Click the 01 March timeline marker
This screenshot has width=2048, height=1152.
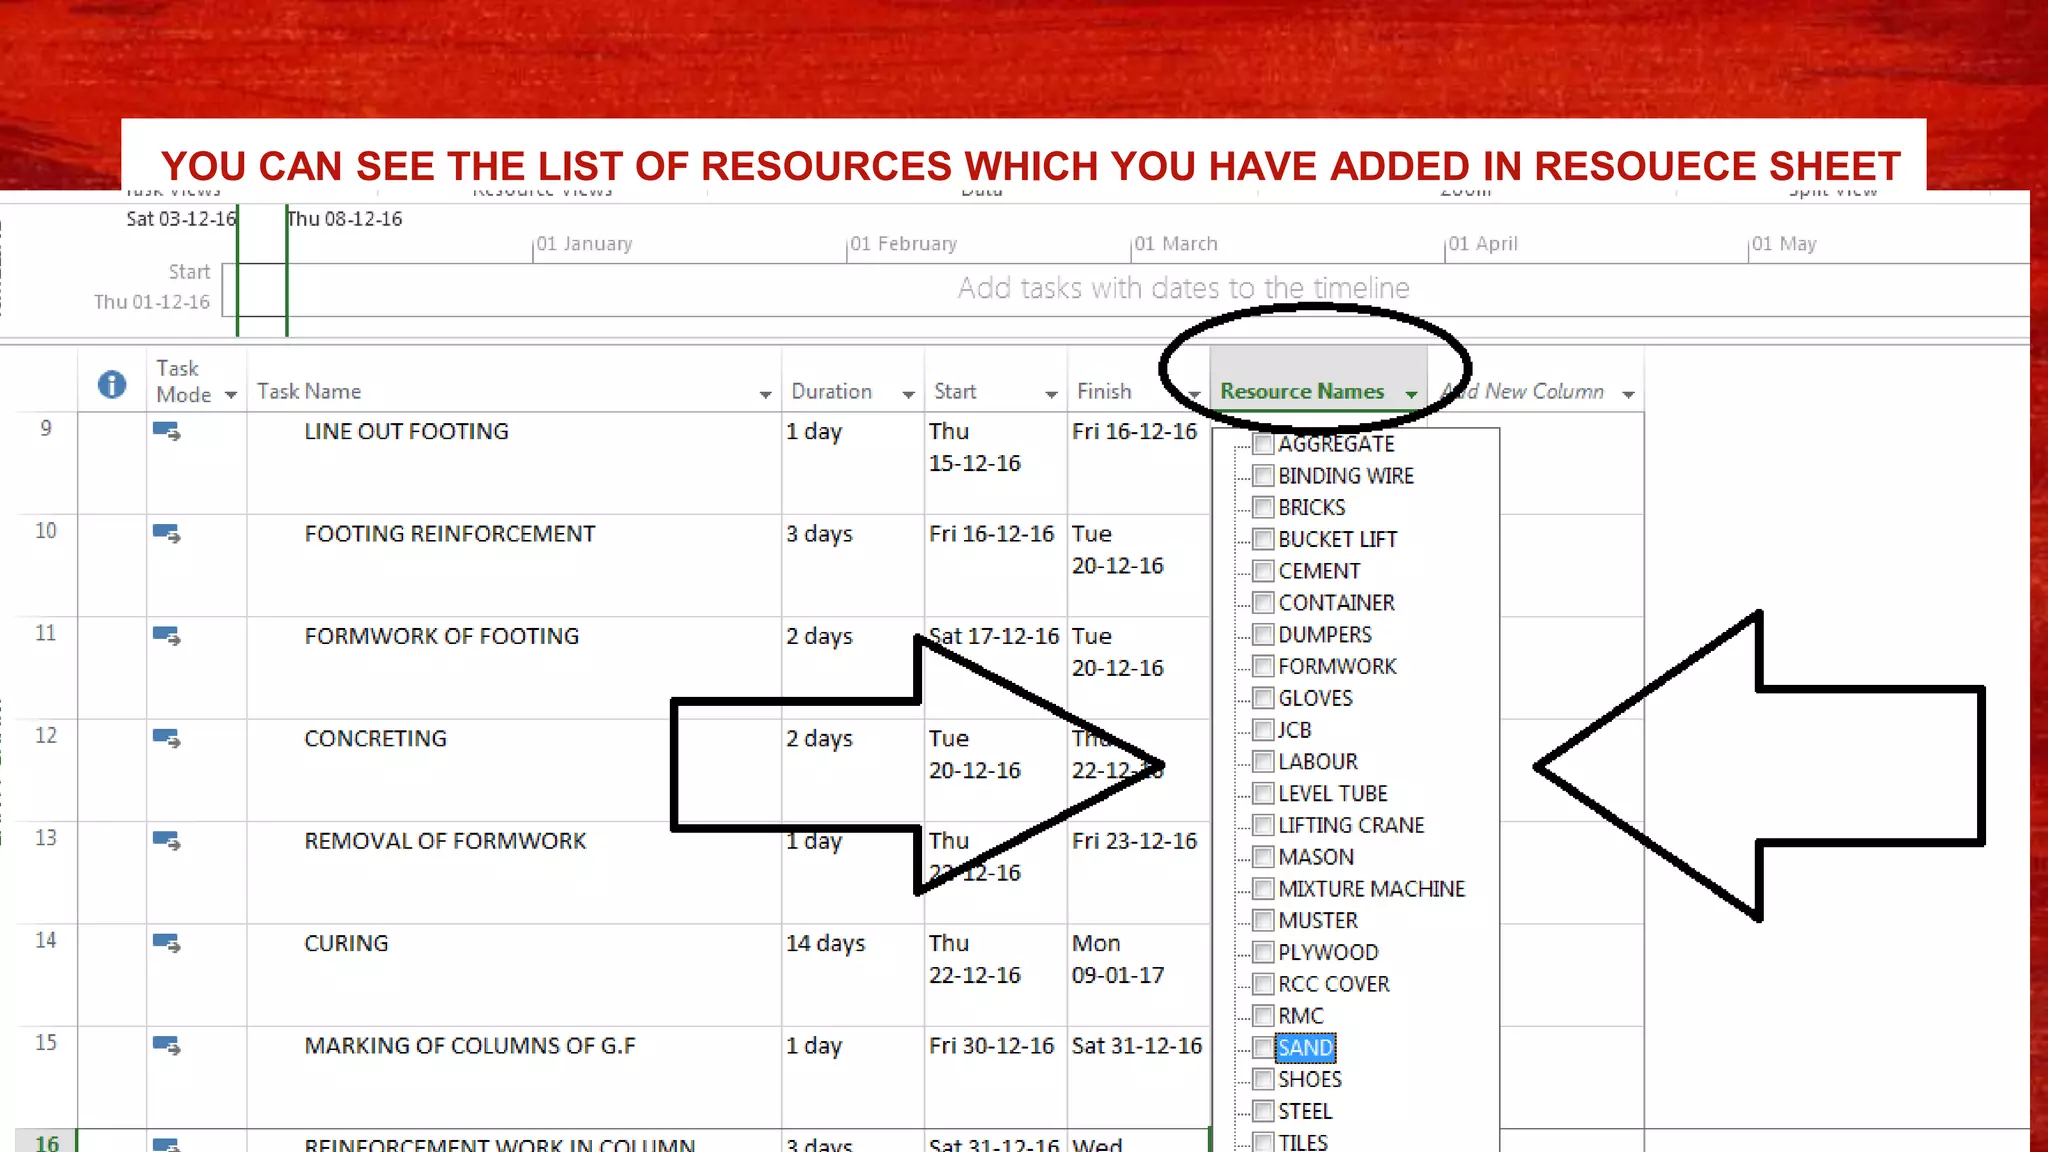click(1176, 244)
